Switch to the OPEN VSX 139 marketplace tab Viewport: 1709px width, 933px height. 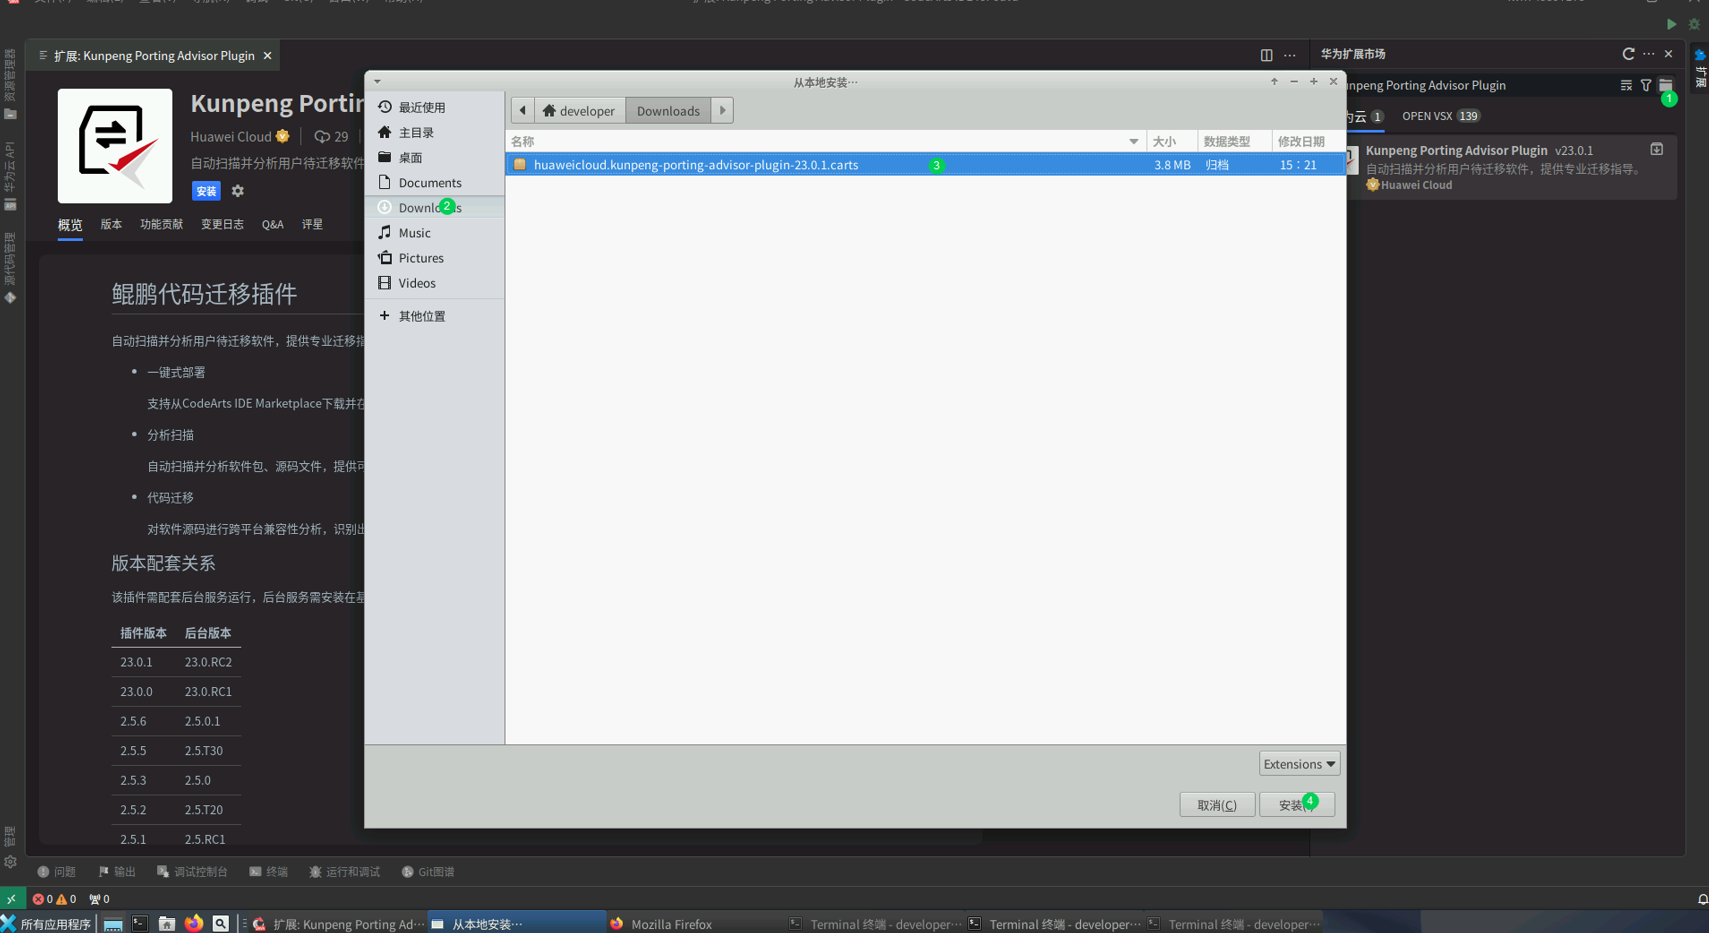tap(1440, 116)
